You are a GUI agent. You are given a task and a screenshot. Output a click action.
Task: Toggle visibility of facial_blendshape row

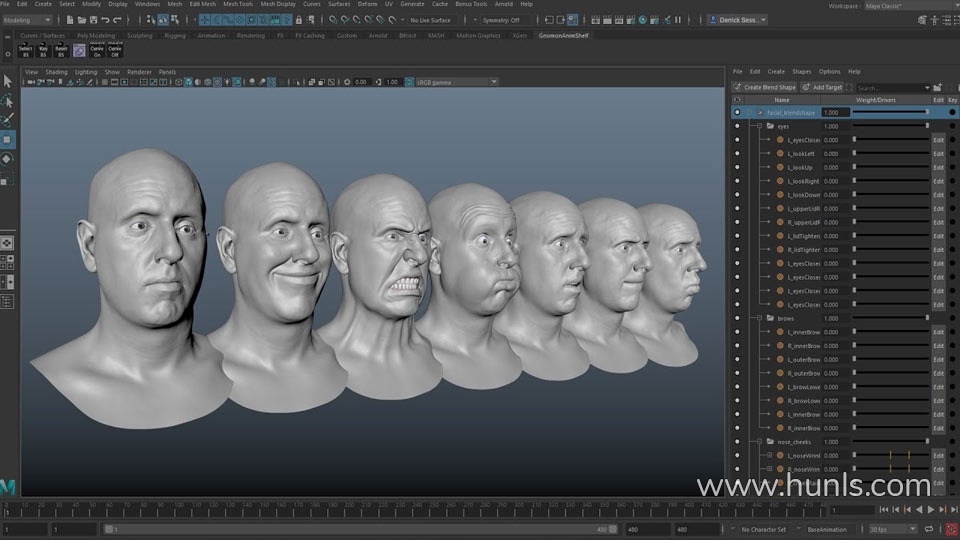tap(738, 113)
